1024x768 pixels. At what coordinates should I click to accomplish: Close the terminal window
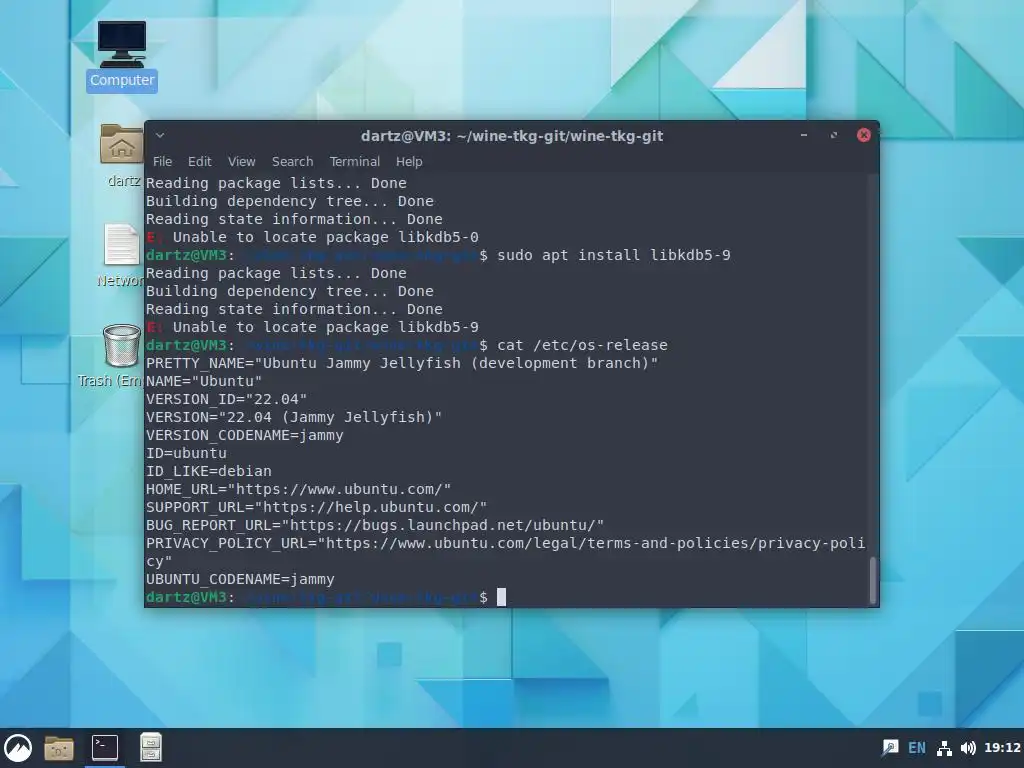tap(863, 135)
